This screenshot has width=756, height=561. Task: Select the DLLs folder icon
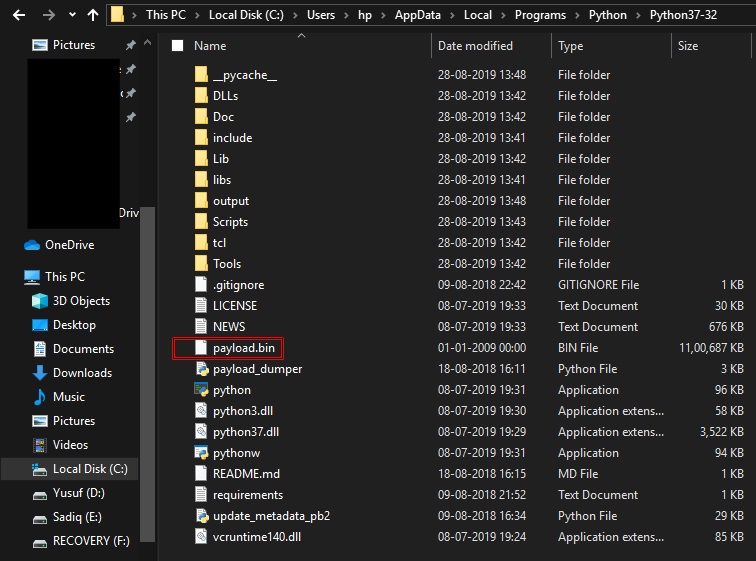point(202,95)
